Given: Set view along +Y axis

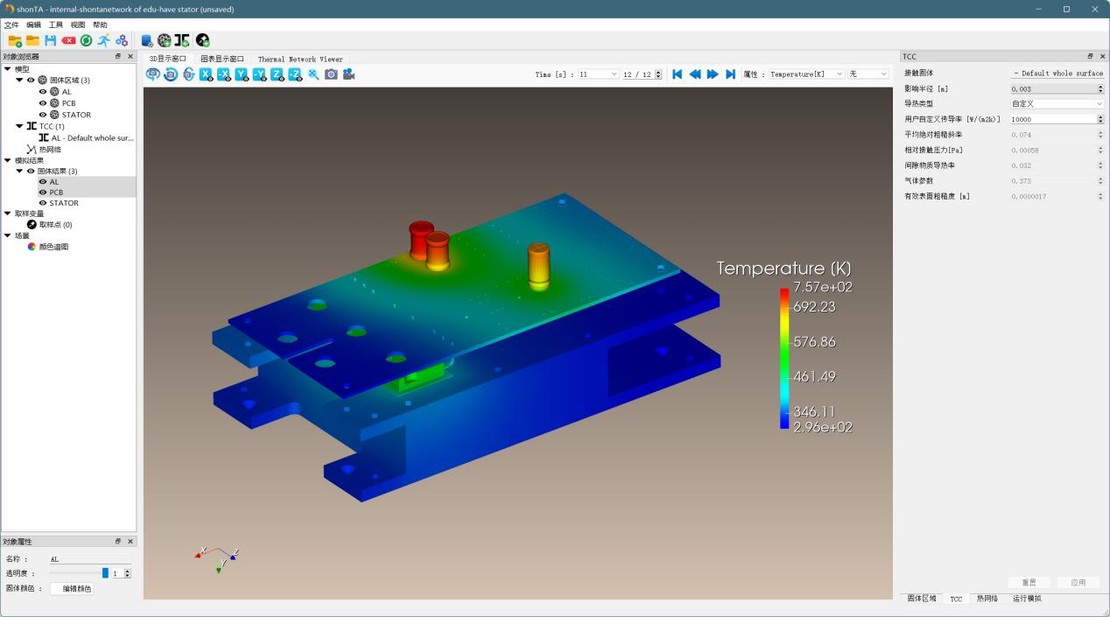Looking at the screenshot, I should [x=241, y=74].
